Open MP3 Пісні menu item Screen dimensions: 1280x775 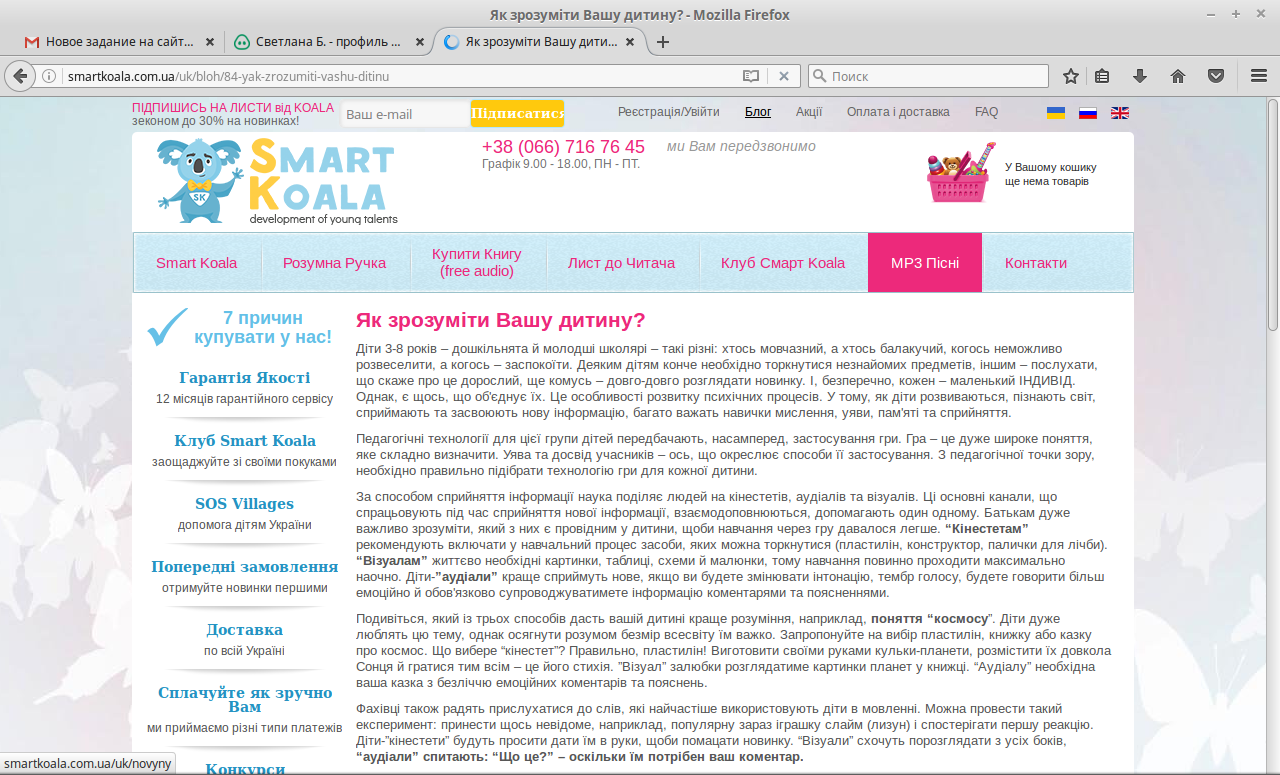point(925,263)
